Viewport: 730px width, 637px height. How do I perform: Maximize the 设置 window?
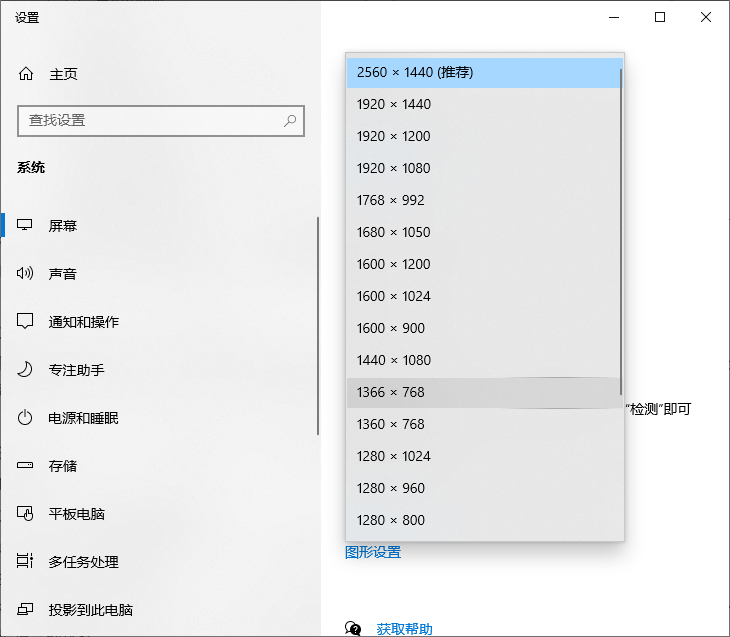tap(660, 18)
